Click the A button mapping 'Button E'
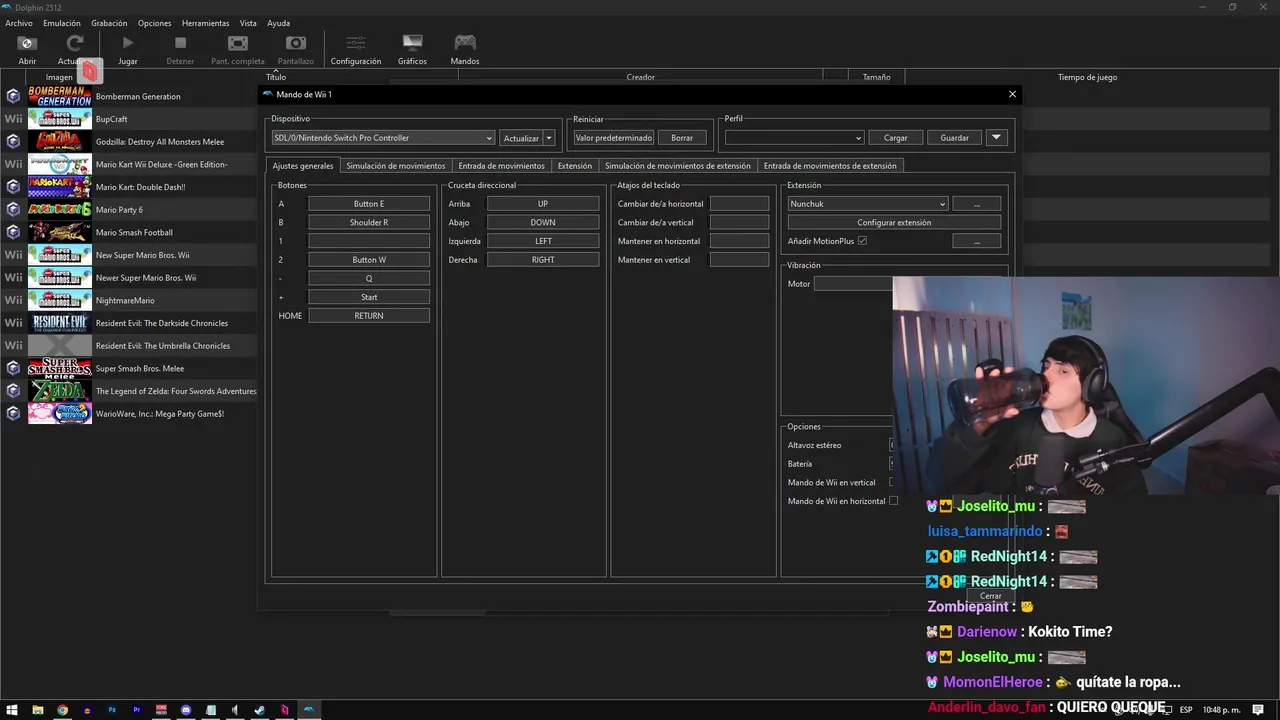This screenshot has width=1280, height=720. click(x=369, y=204)
